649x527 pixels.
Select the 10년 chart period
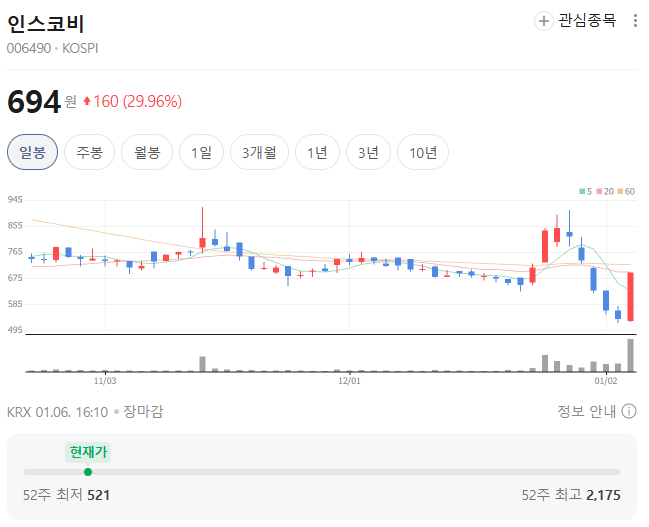pyautogui.click(x=423, y=152)
